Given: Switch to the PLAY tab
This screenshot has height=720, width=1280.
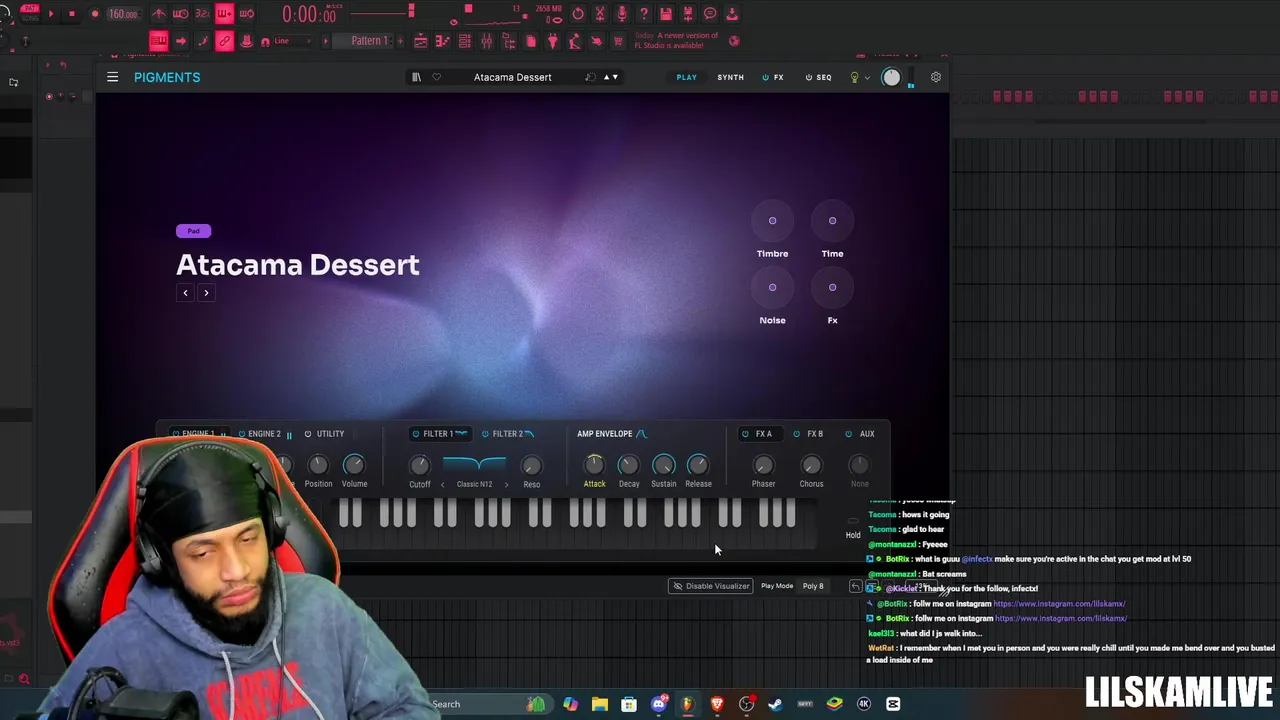Looking at the screenshot, I should [x=686, y=77].
